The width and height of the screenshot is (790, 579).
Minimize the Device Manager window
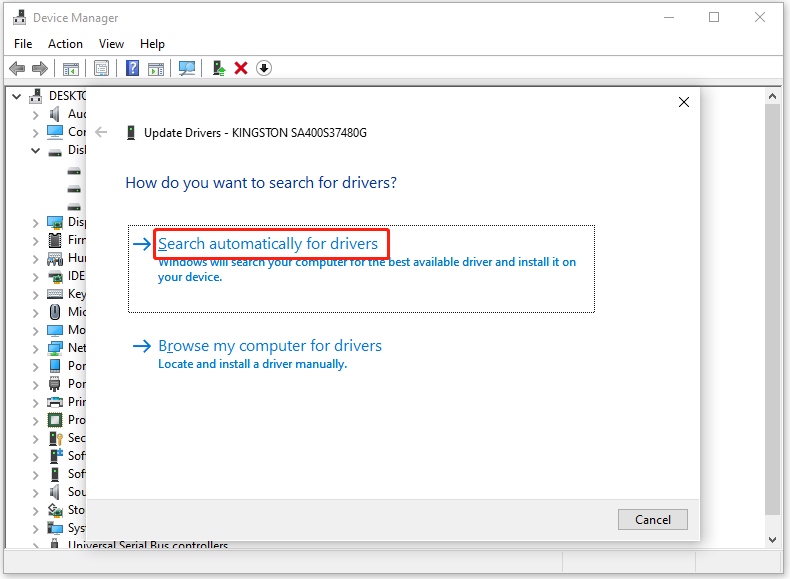(669, 18)
